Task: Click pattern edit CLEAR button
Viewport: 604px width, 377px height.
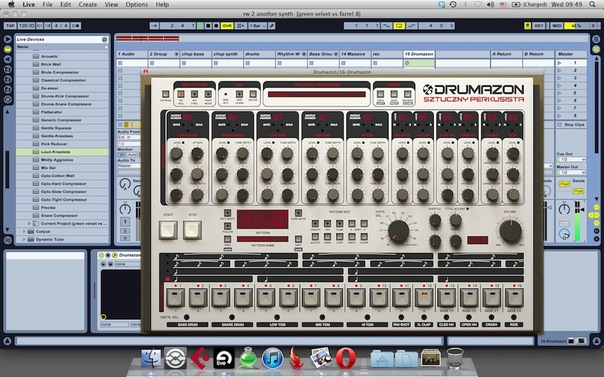Action: (364, 236)
